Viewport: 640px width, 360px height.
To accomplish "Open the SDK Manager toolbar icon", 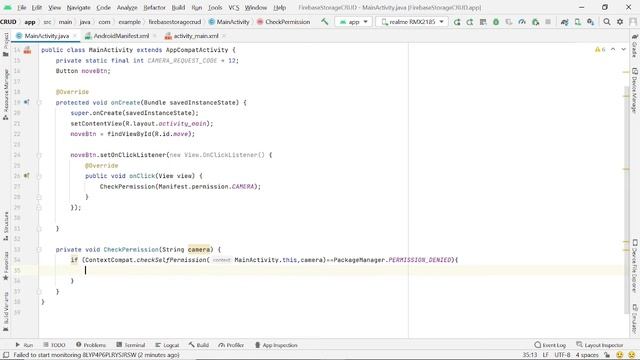I will (591, 22).
